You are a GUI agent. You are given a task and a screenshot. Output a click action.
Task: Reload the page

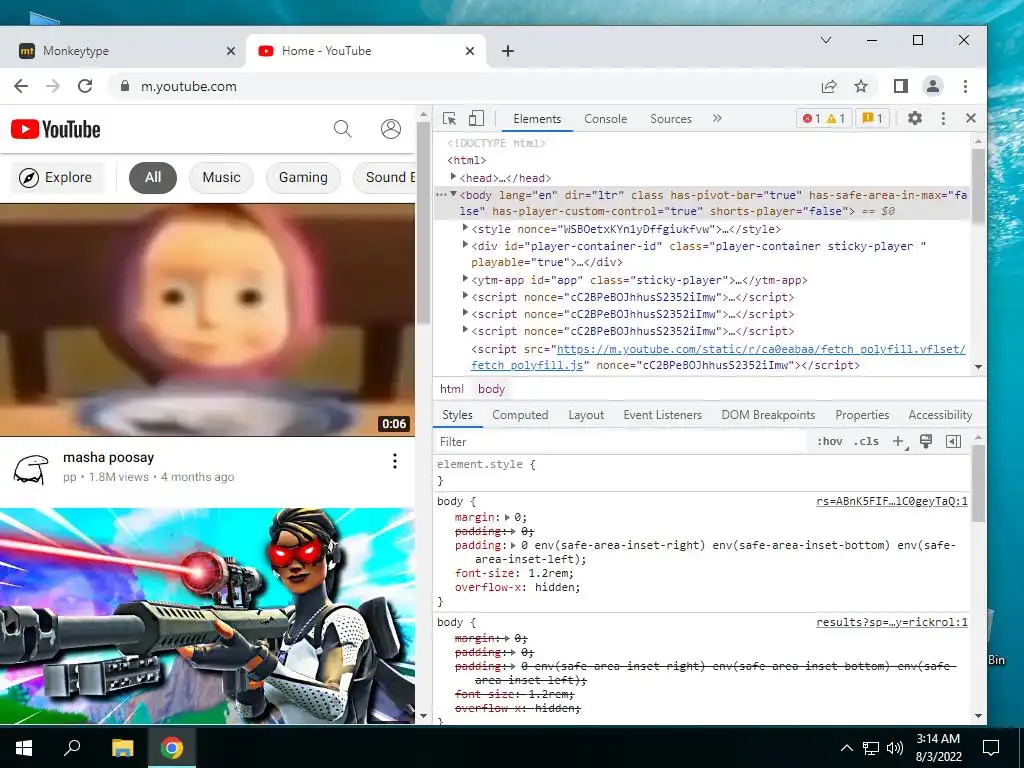[x=85, y=86]
